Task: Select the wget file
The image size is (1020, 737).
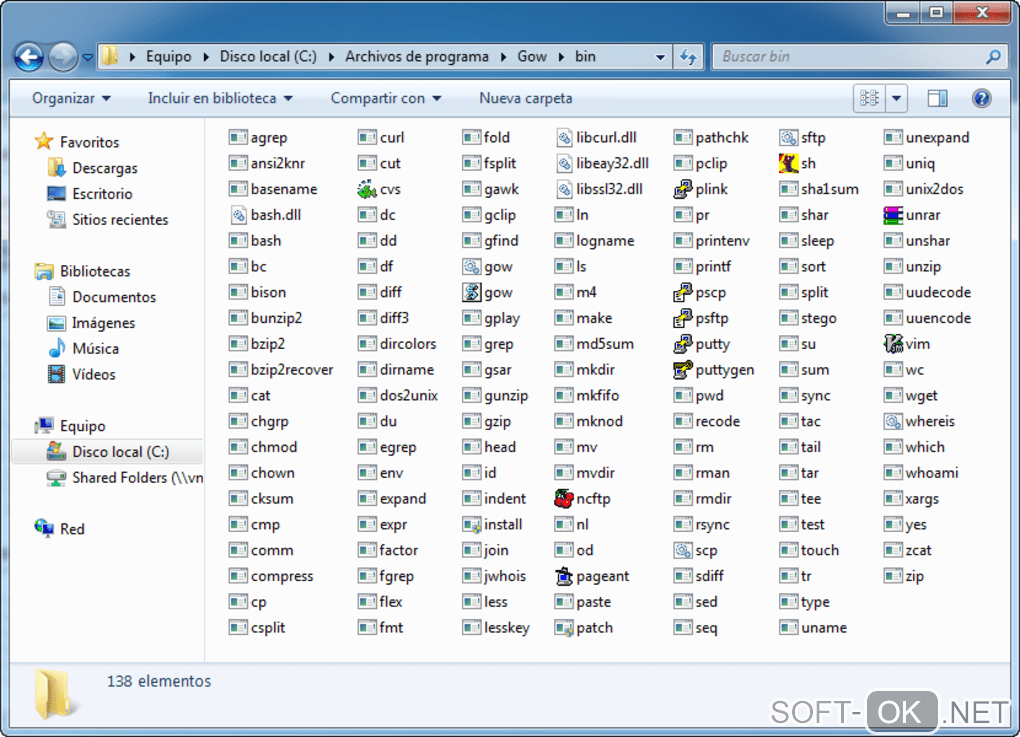Action: 911,395
